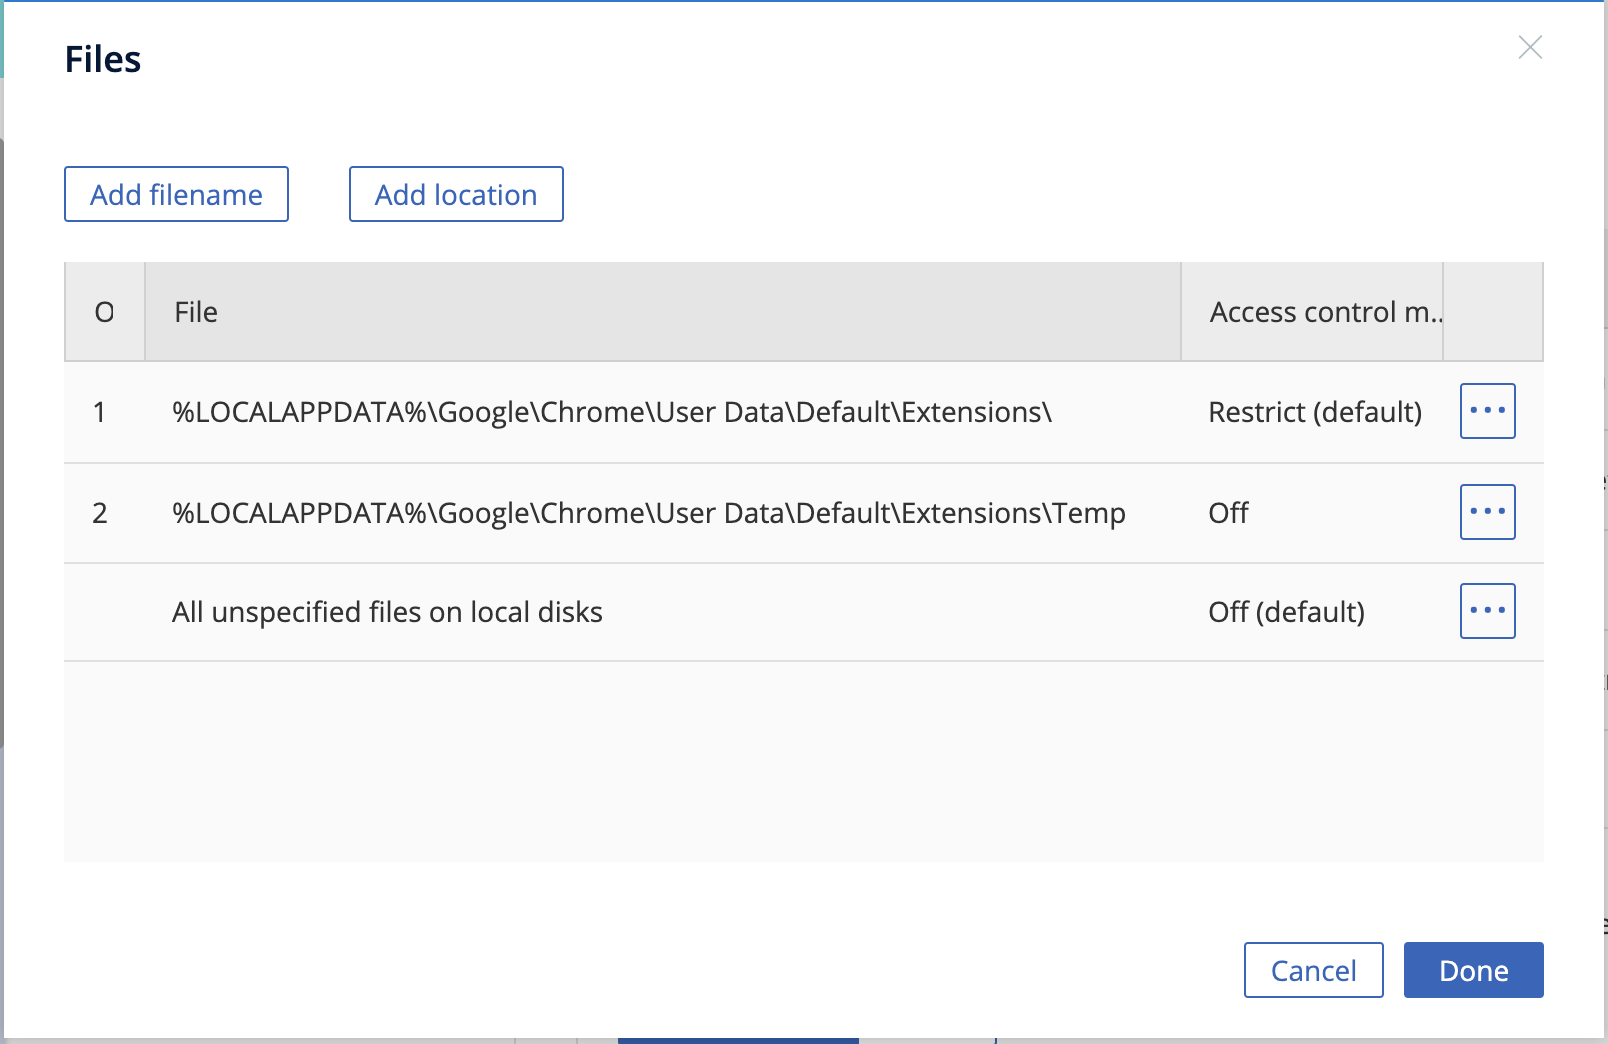Select the Extensions Temp rule row
The width and height of the screenshot is (1608, 1044).
[648, 512]
